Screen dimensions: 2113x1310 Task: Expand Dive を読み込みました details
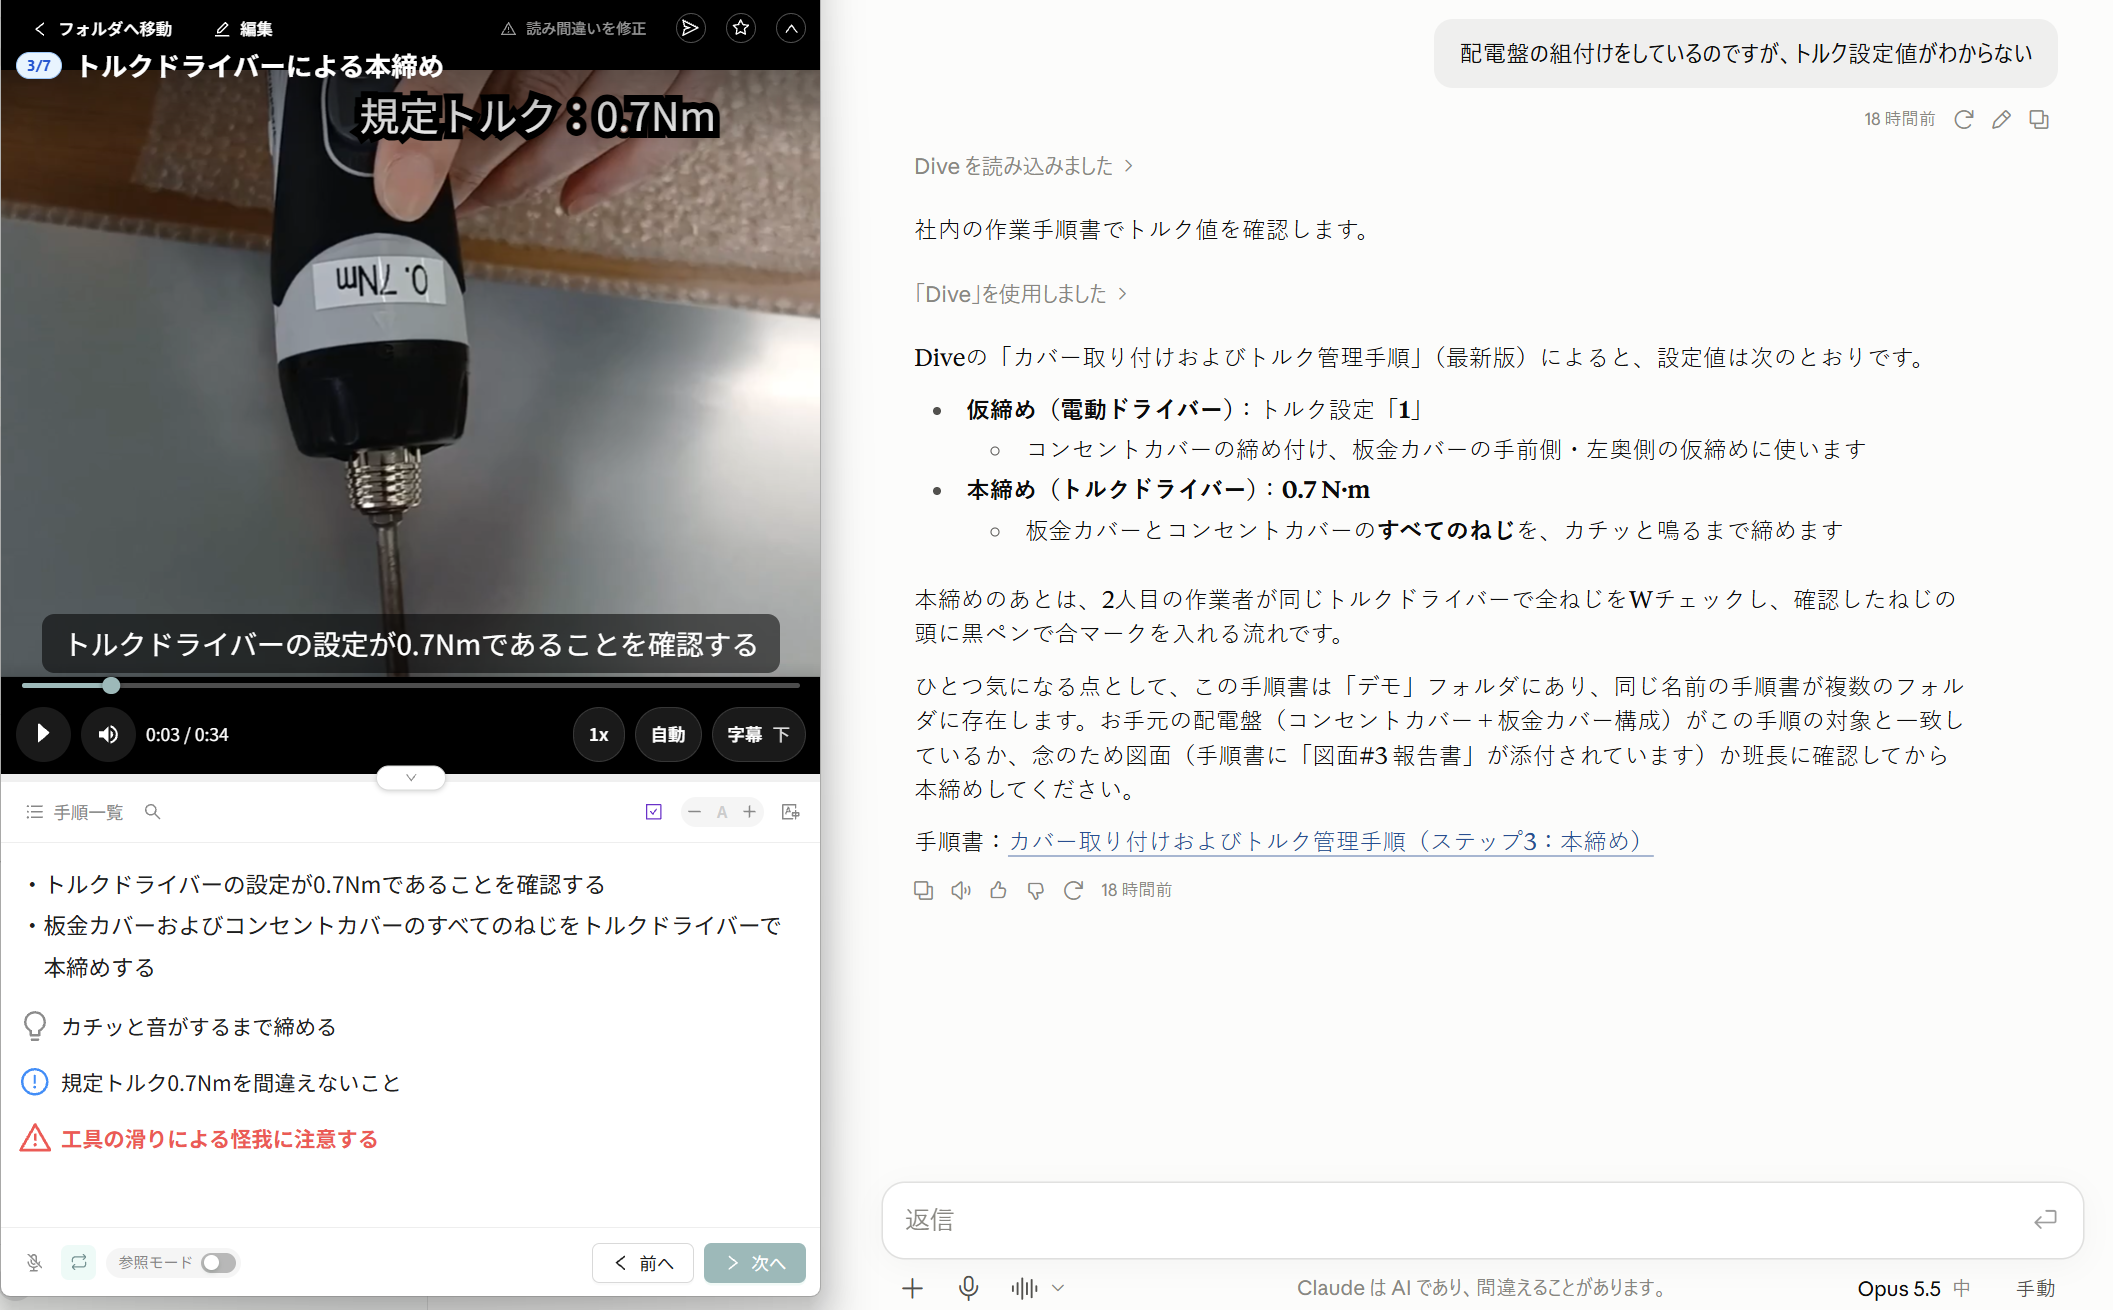(1023, 166)
